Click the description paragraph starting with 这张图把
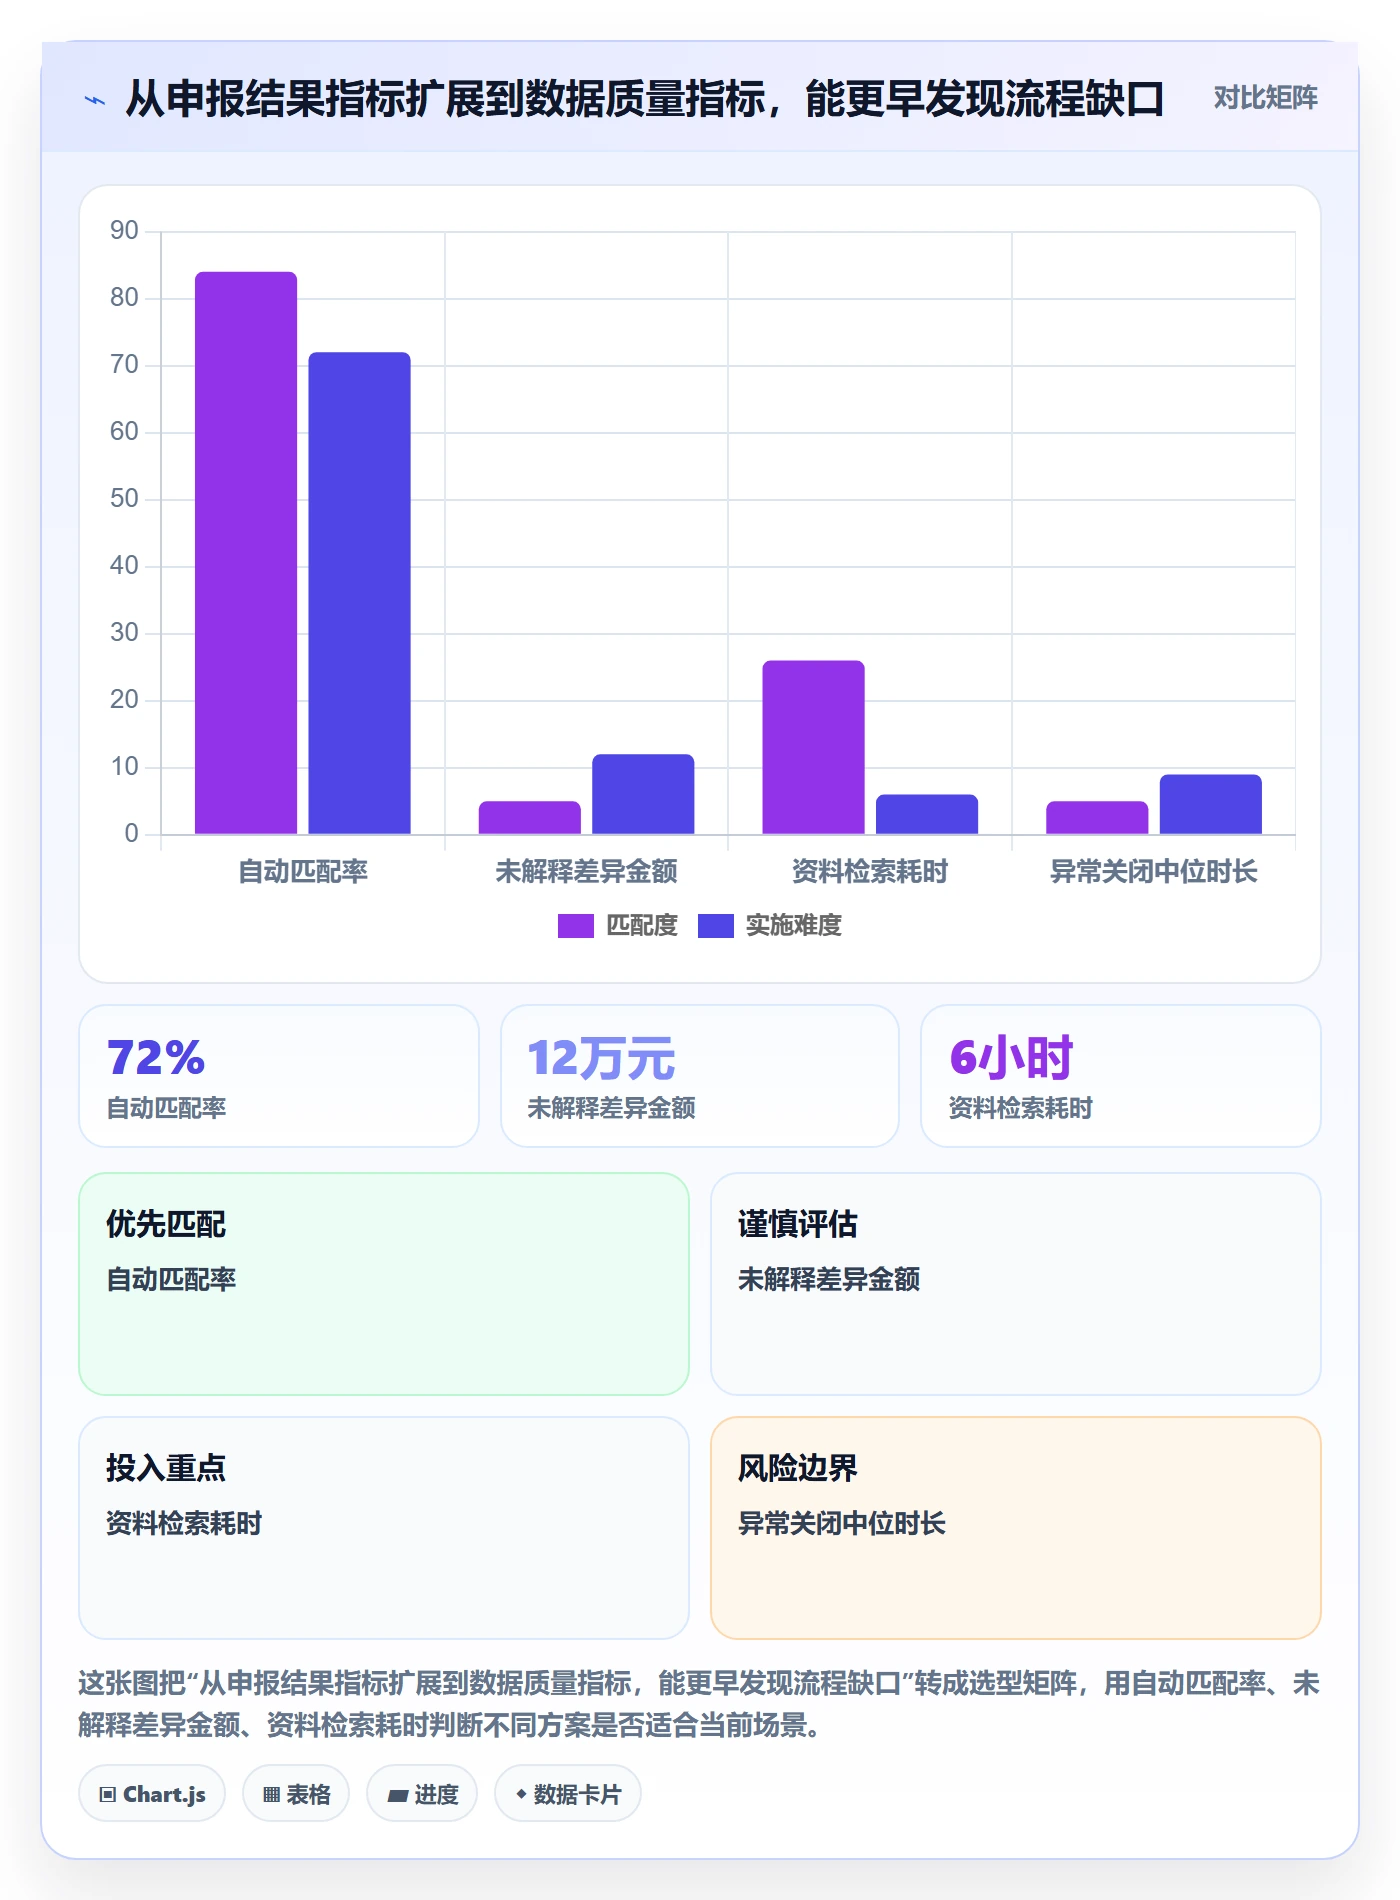Viewport: 1400px width, 1900px height. click(699, 1704)
